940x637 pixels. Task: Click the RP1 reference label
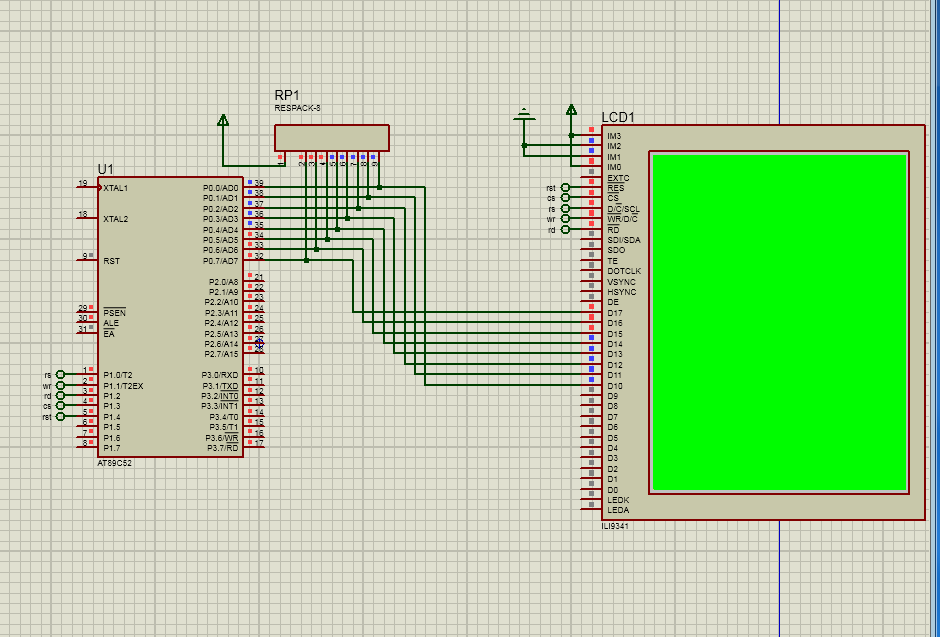tap(287, 95)
